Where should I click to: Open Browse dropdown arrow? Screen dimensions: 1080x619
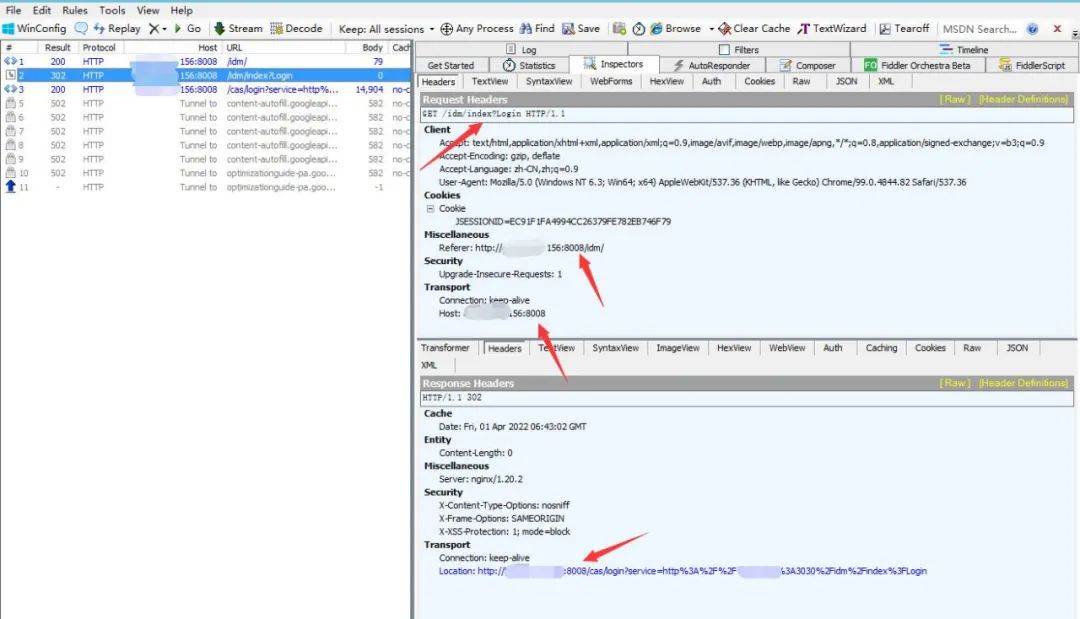click(x=711, y=29)
